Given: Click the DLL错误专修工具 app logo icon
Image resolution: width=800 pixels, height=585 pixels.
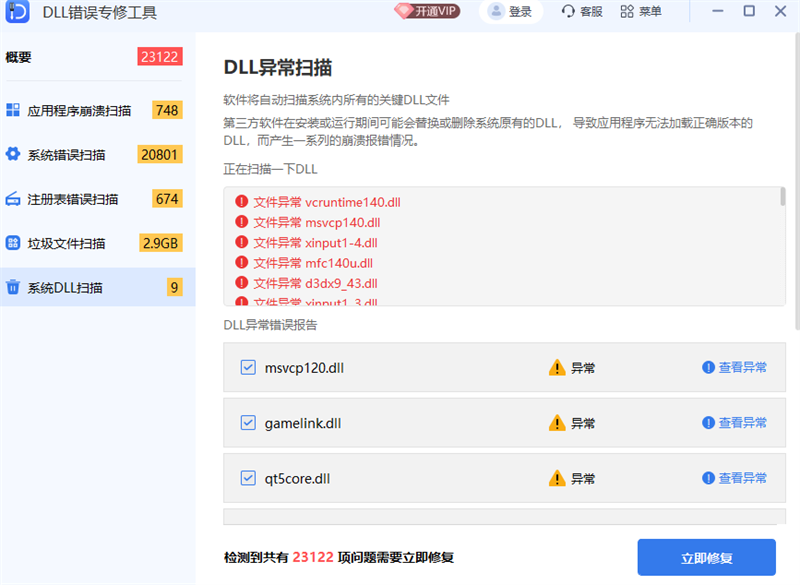Looking at the screenshot, I should point(17,13).
